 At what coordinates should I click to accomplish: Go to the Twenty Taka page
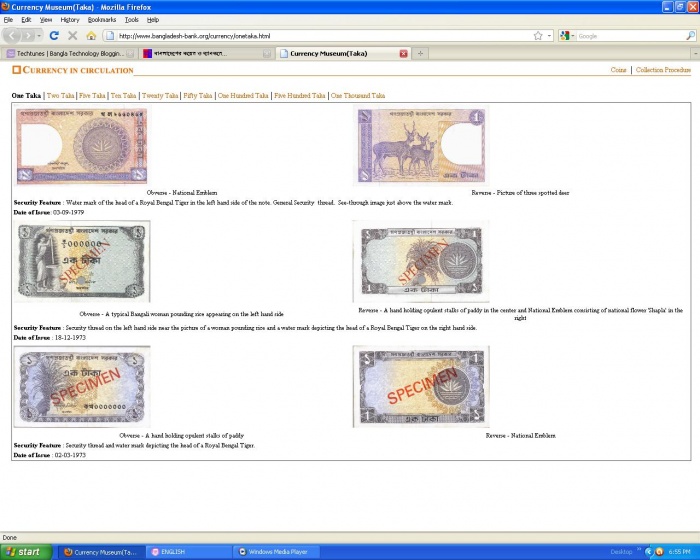click(160, 96)
